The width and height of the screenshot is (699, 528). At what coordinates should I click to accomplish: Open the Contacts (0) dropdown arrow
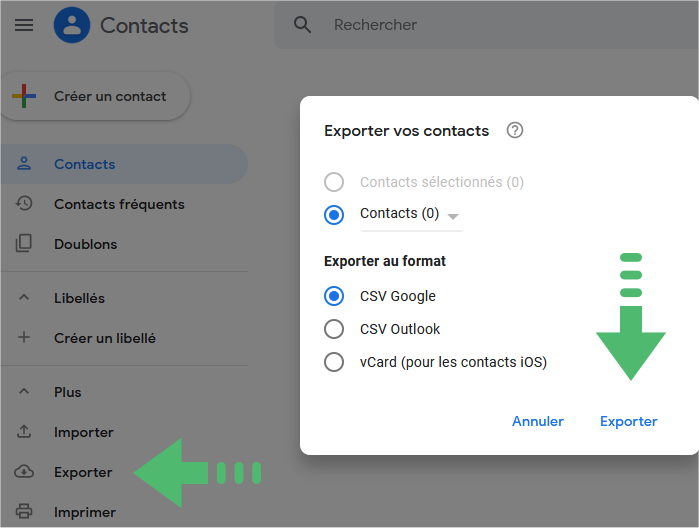pos(453,217)
